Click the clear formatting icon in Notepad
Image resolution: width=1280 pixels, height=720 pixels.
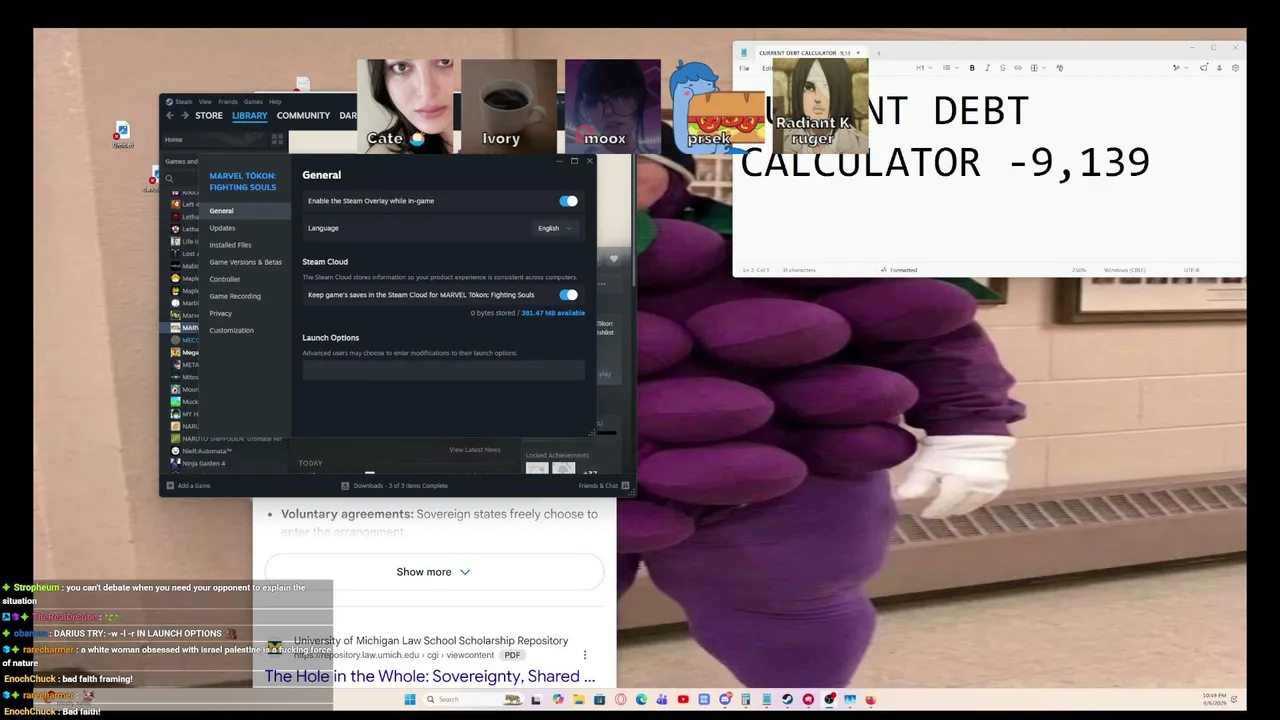pyautogui.click(x=1060, y=68)
